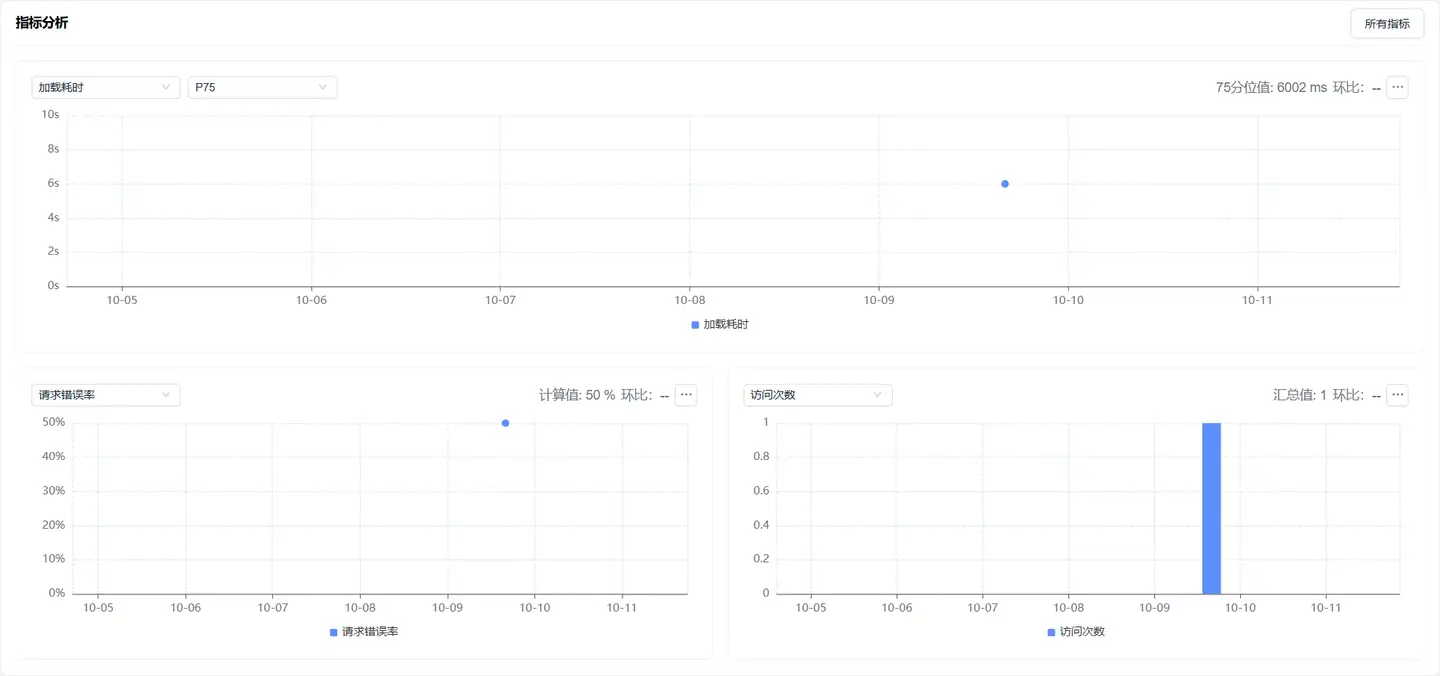Expand the 加载耗时 metric dropdown
The height and width of the screenshot is (676, 1440).
(x=105, y=88)
